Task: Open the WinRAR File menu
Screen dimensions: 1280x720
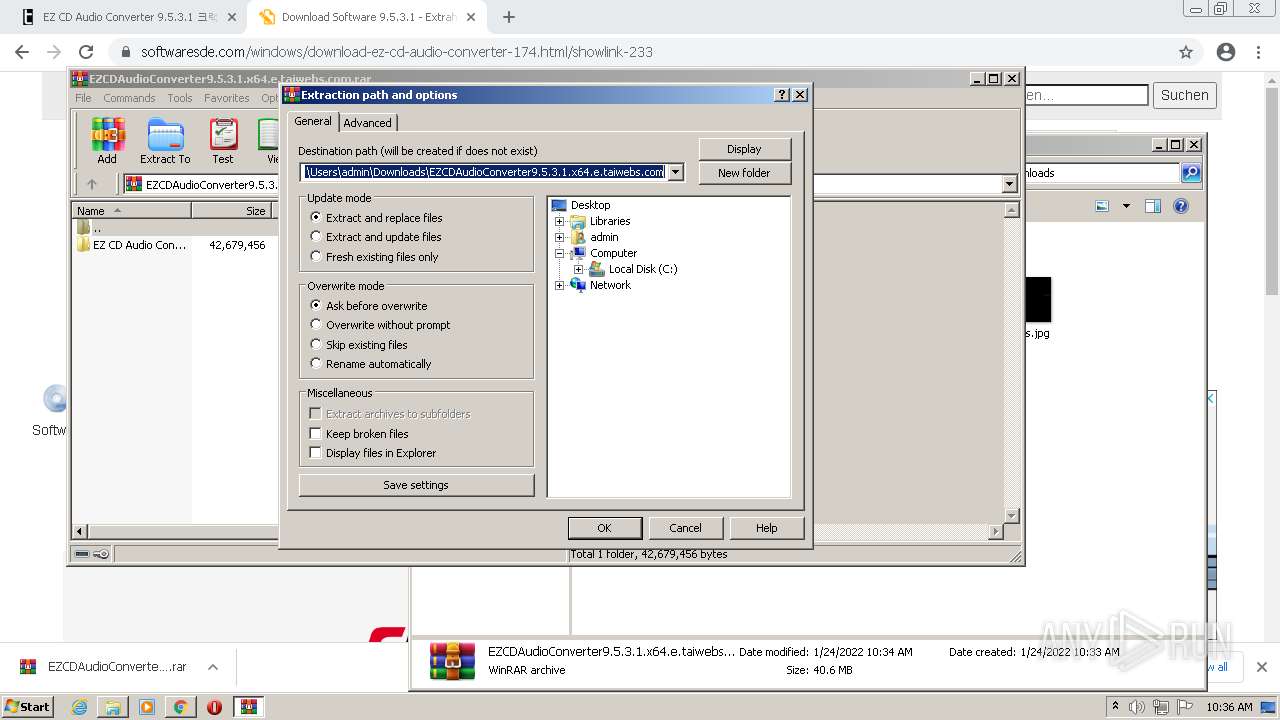Action: click(83, 98)
